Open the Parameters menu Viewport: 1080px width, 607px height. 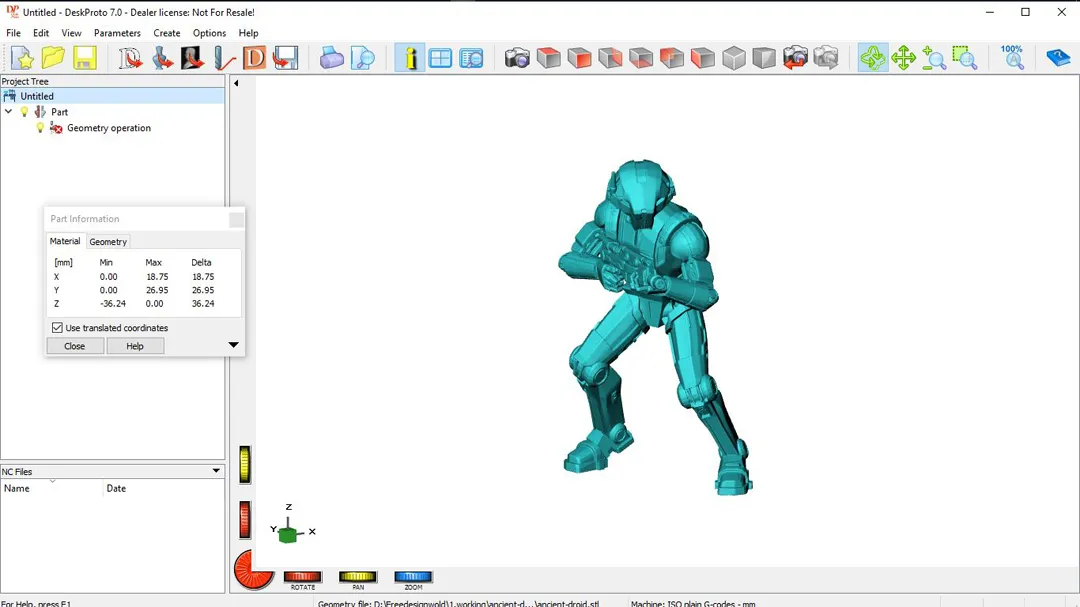[x=117, y=33]
